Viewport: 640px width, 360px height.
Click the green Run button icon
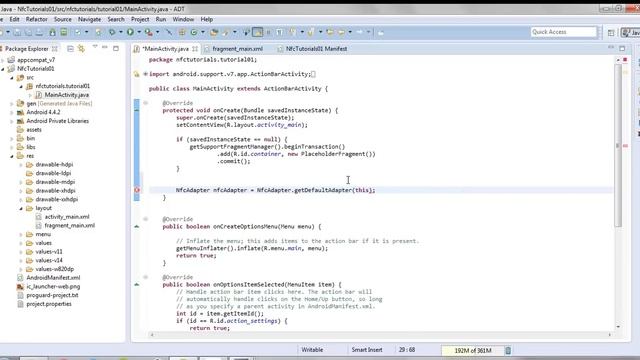(130, 32)
